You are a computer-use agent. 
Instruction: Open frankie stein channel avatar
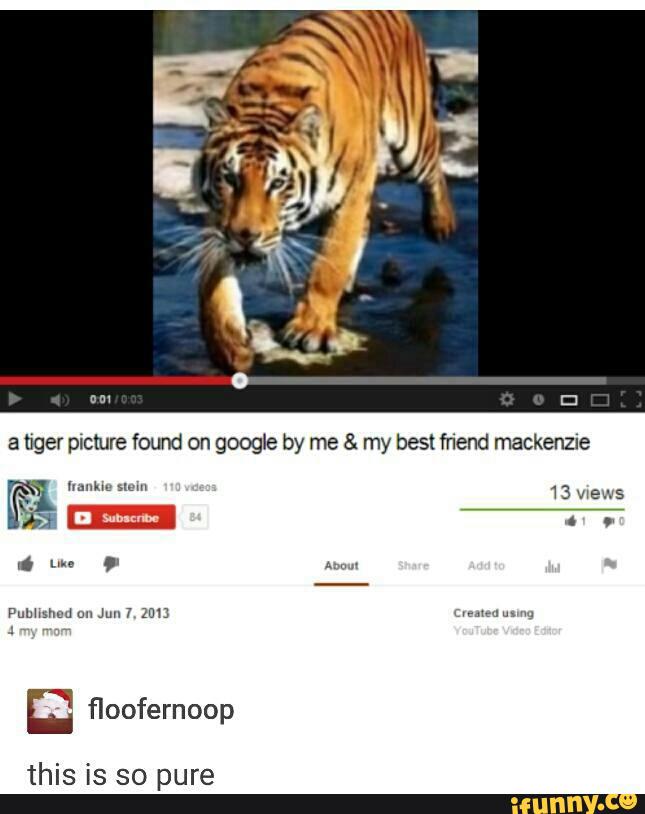[32, 504]
